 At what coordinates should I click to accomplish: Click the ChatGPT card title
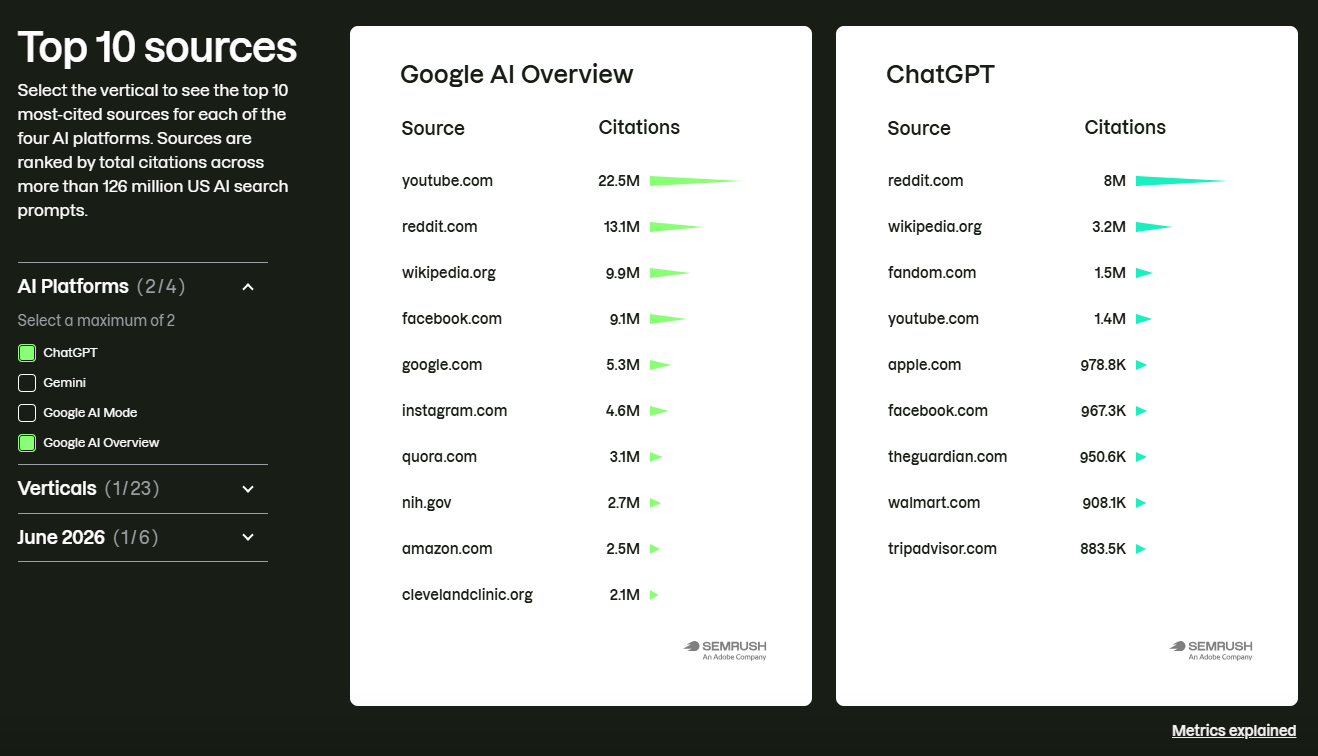pos(940,75)
